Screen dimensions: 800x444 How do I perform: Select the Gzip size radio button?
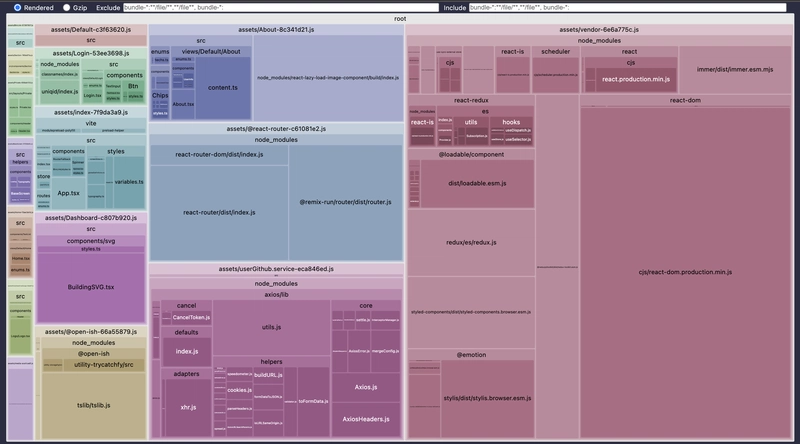(x=67, y=7)
